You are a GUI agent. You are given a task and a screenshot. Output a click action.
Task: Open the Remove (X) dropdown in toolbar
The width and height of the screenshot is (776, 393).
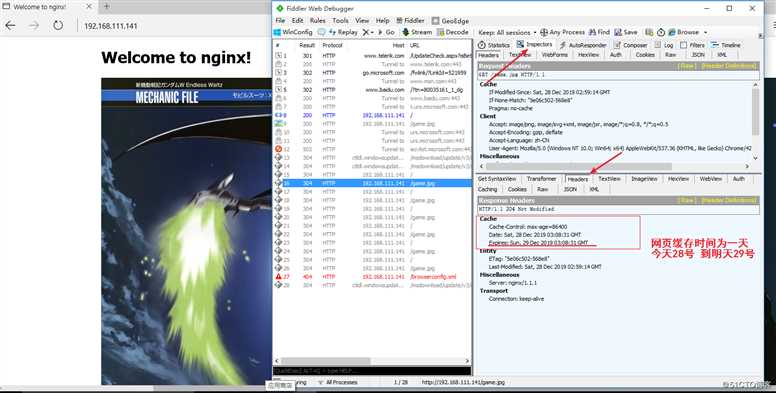(x=368, y=32)
